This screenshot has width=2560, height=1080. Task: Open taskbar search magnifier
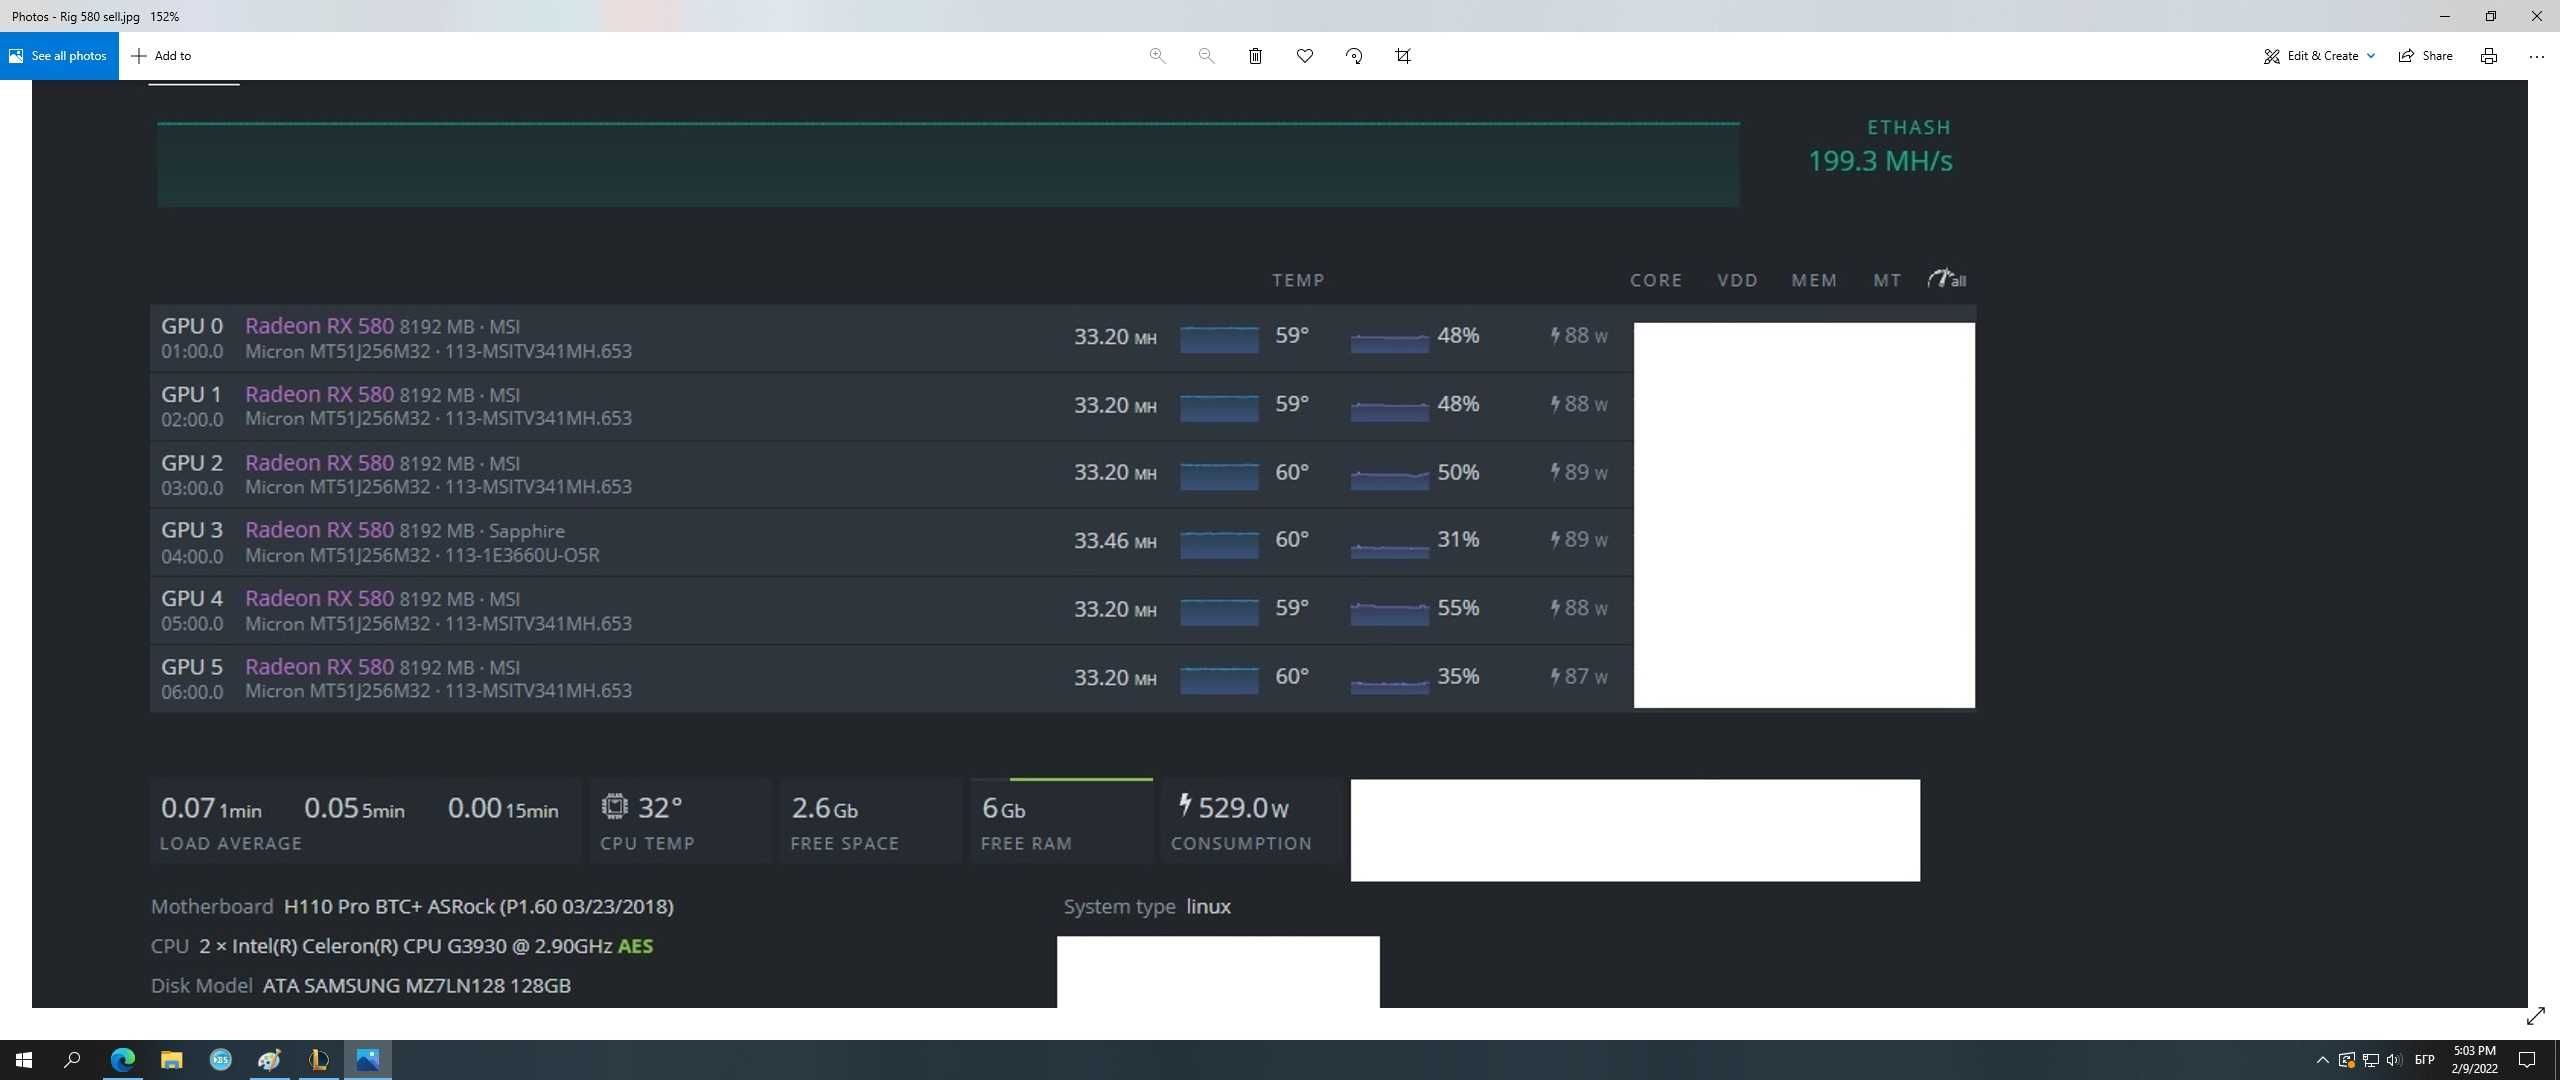[72, 1060]
